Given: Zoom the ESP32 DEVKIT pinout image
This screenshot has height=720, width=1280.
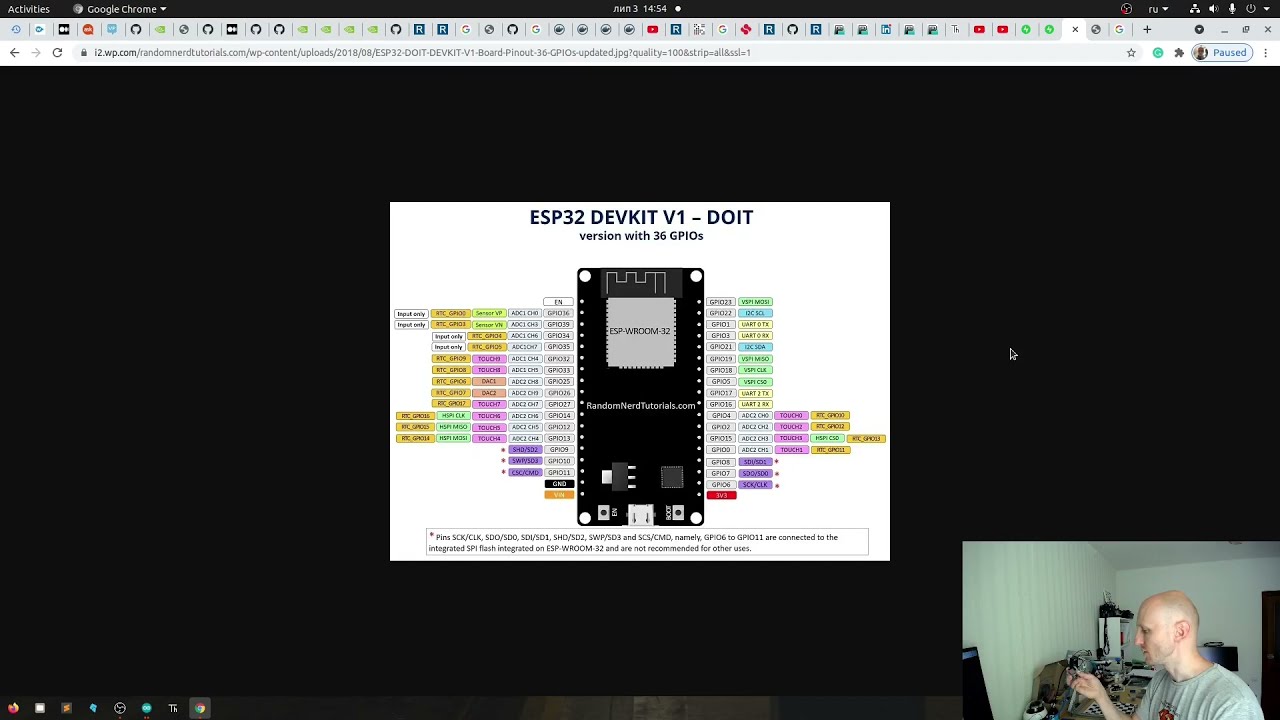Looking at the screenshot, I should coord(640,381).
